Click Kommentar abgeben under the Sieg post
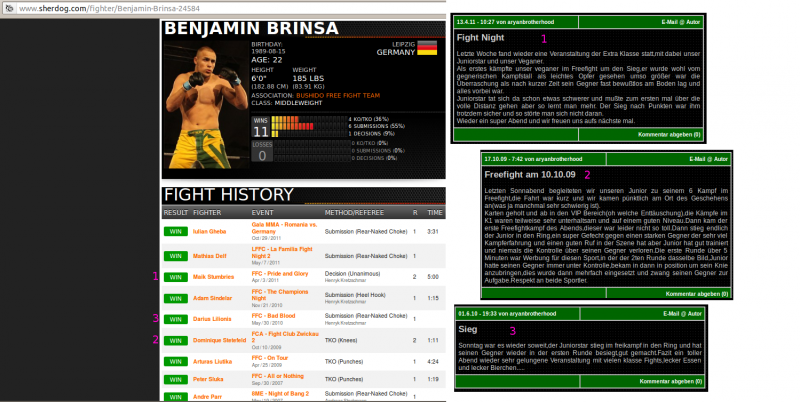The height and width of the screenshot is (402, 800). 671,382
